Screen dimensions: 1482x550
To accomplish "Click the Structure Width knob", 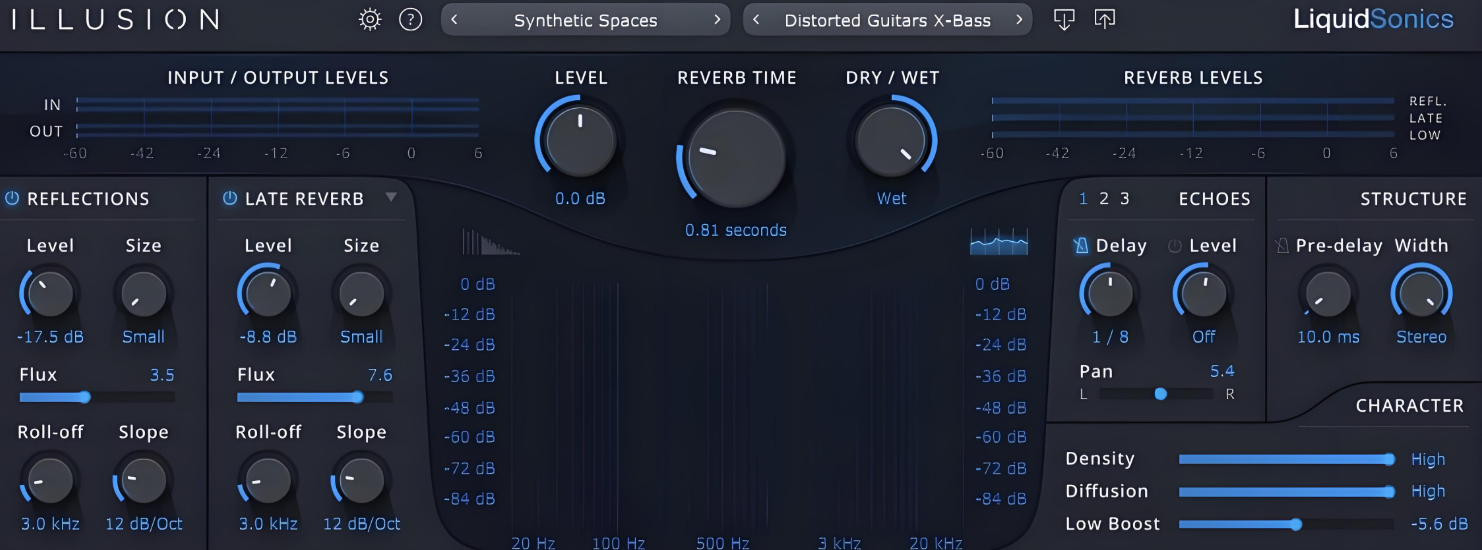I will click(x=1421, y=294).
